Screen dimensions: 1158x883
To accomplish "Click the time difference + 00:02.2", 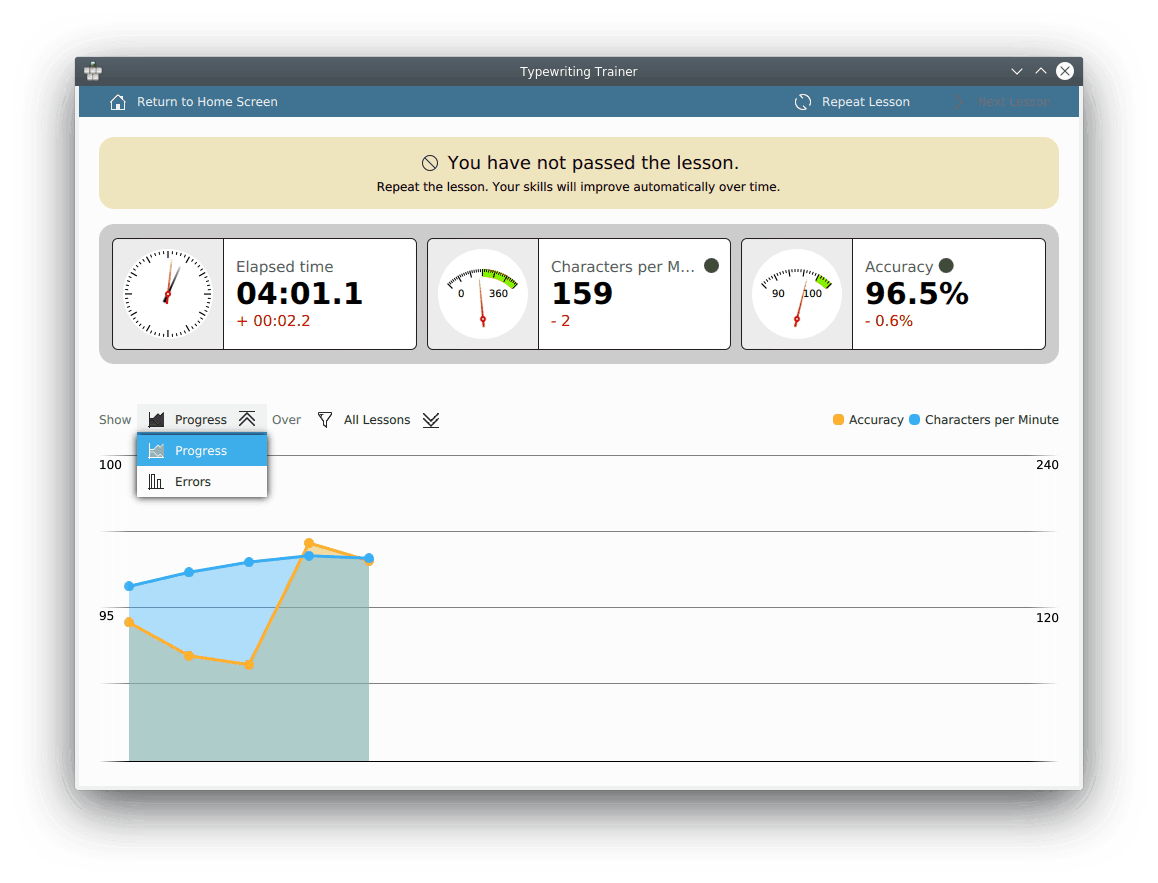I will tap(273, 321).
